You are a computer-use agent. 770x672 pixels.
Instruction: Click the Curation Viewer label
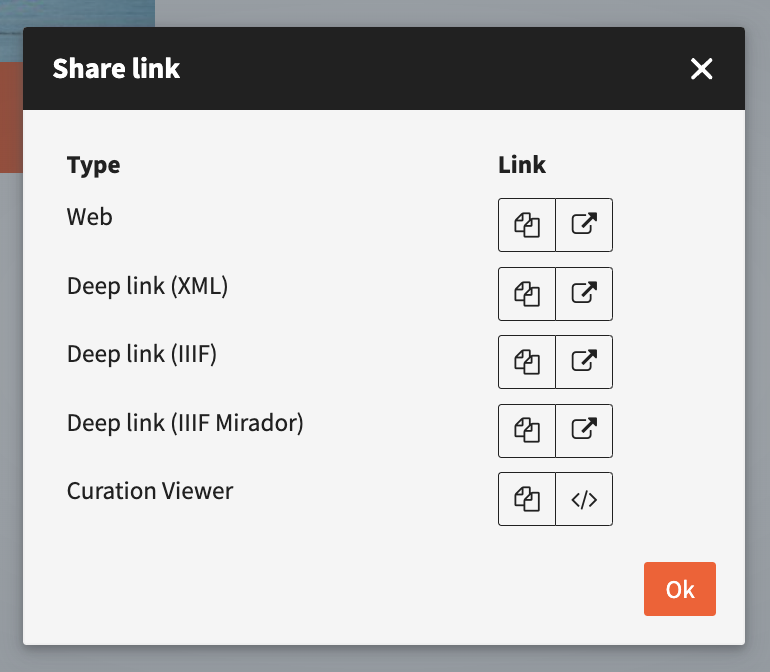click(x=150, y=491)
